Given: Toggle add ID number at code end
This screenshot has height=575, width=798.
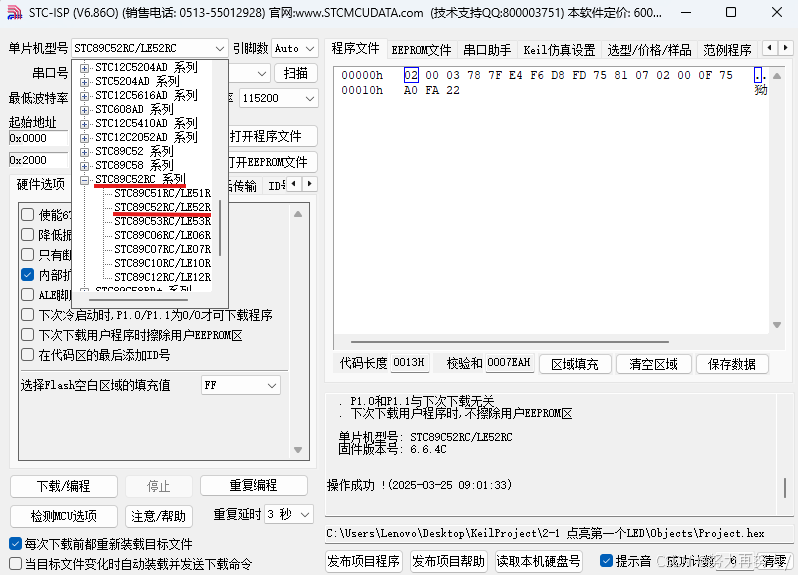Looking at the screenshot, I should [x=27, y=355].
